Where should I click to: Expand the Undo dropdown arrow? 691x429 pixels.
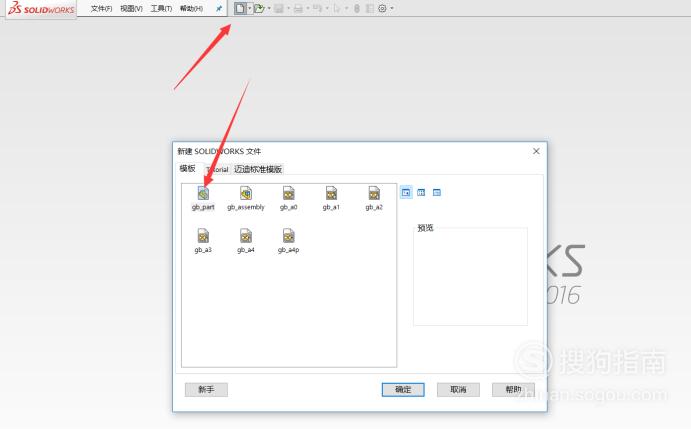[x=327, y=8]
